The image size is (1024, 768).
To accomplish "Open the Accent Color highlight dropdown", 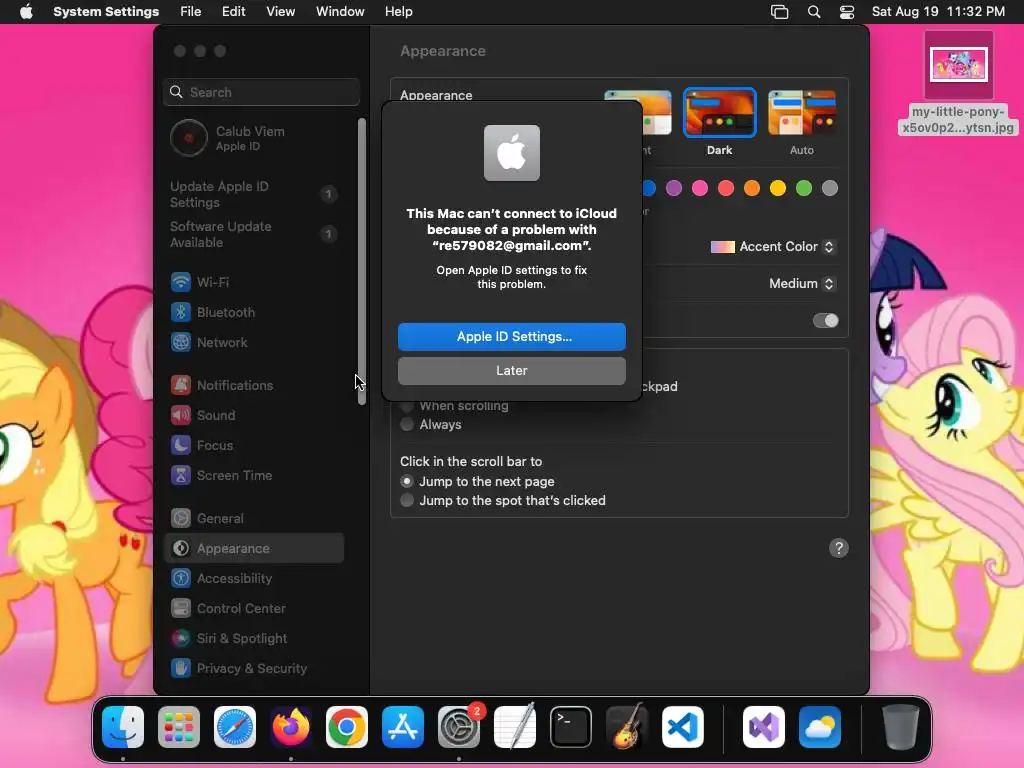I will [773, 247].
